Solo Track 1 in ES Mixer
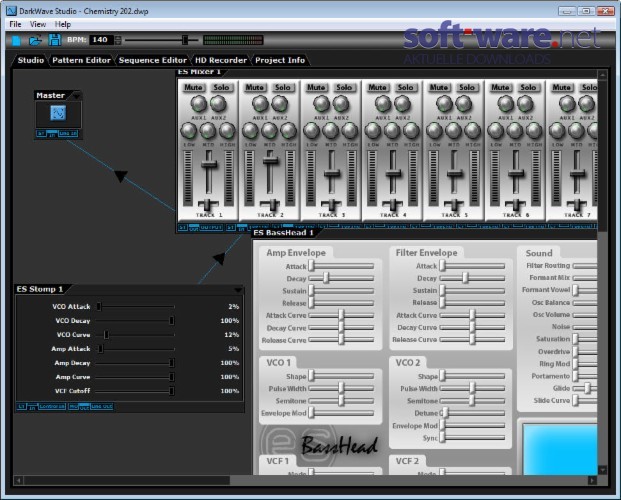 pos(221,87)
